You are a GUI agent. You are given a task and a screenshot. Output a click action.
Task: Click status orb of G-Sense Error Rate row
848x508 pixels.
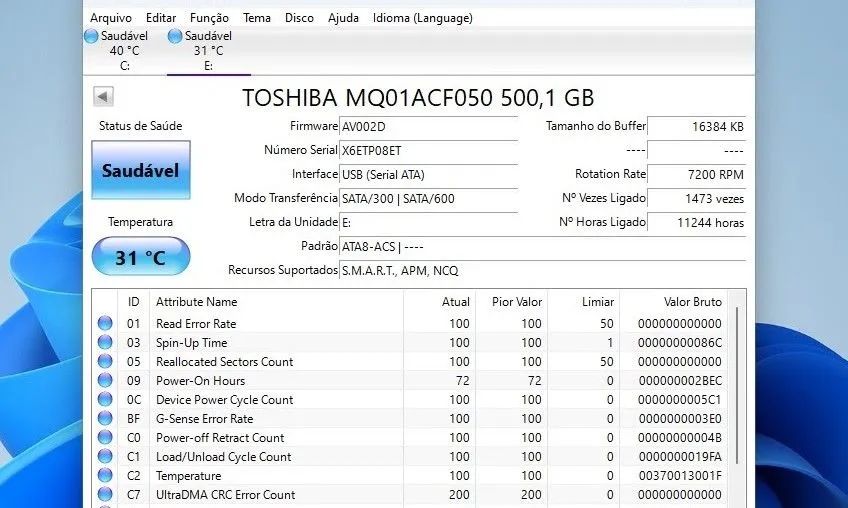[x=105, y=418]
